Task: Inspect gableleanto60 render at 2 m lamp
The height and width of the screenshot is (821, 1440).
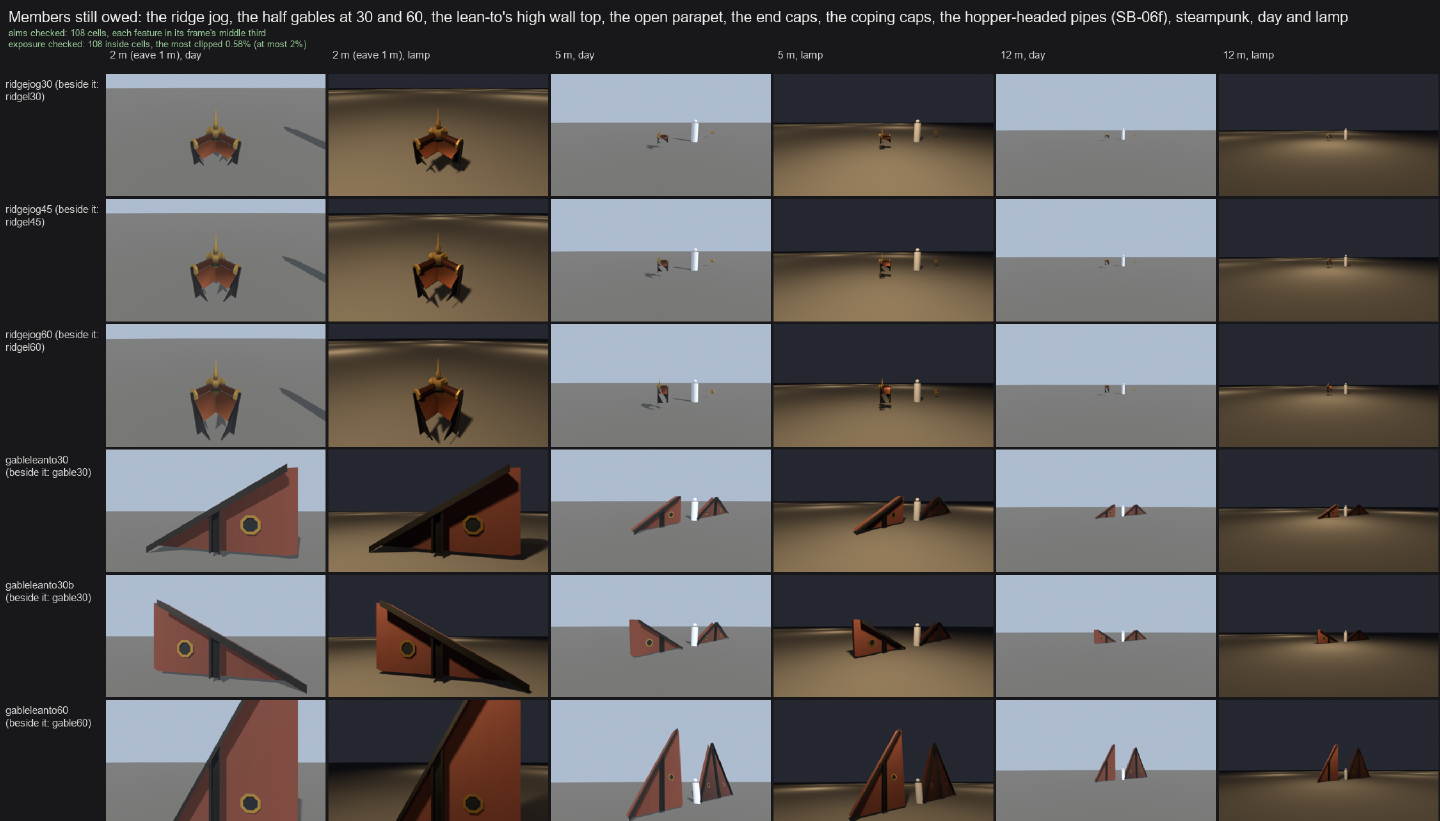Action: (438, 760)
